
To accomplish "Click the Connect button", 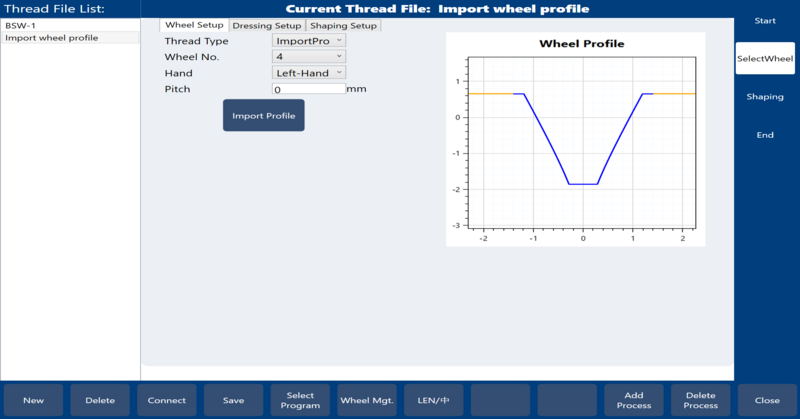I will (x=166, y=400).
